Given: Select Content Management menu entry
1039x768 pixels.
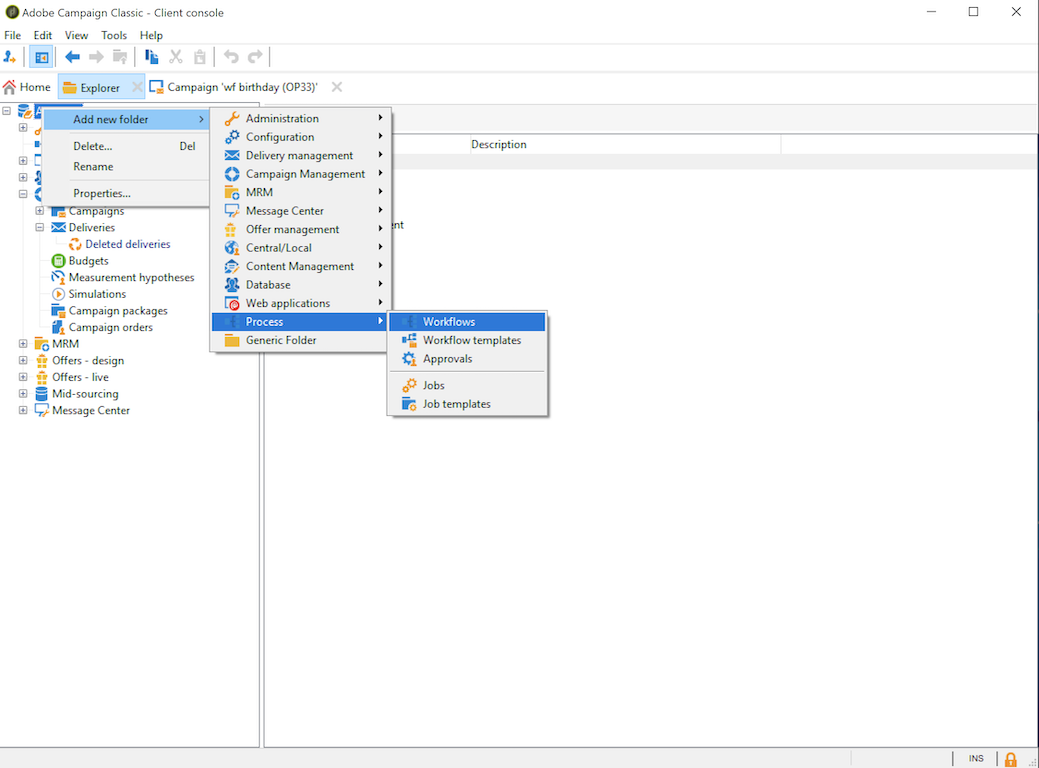Looking at the screenshot, I should [x=300, y=266].
